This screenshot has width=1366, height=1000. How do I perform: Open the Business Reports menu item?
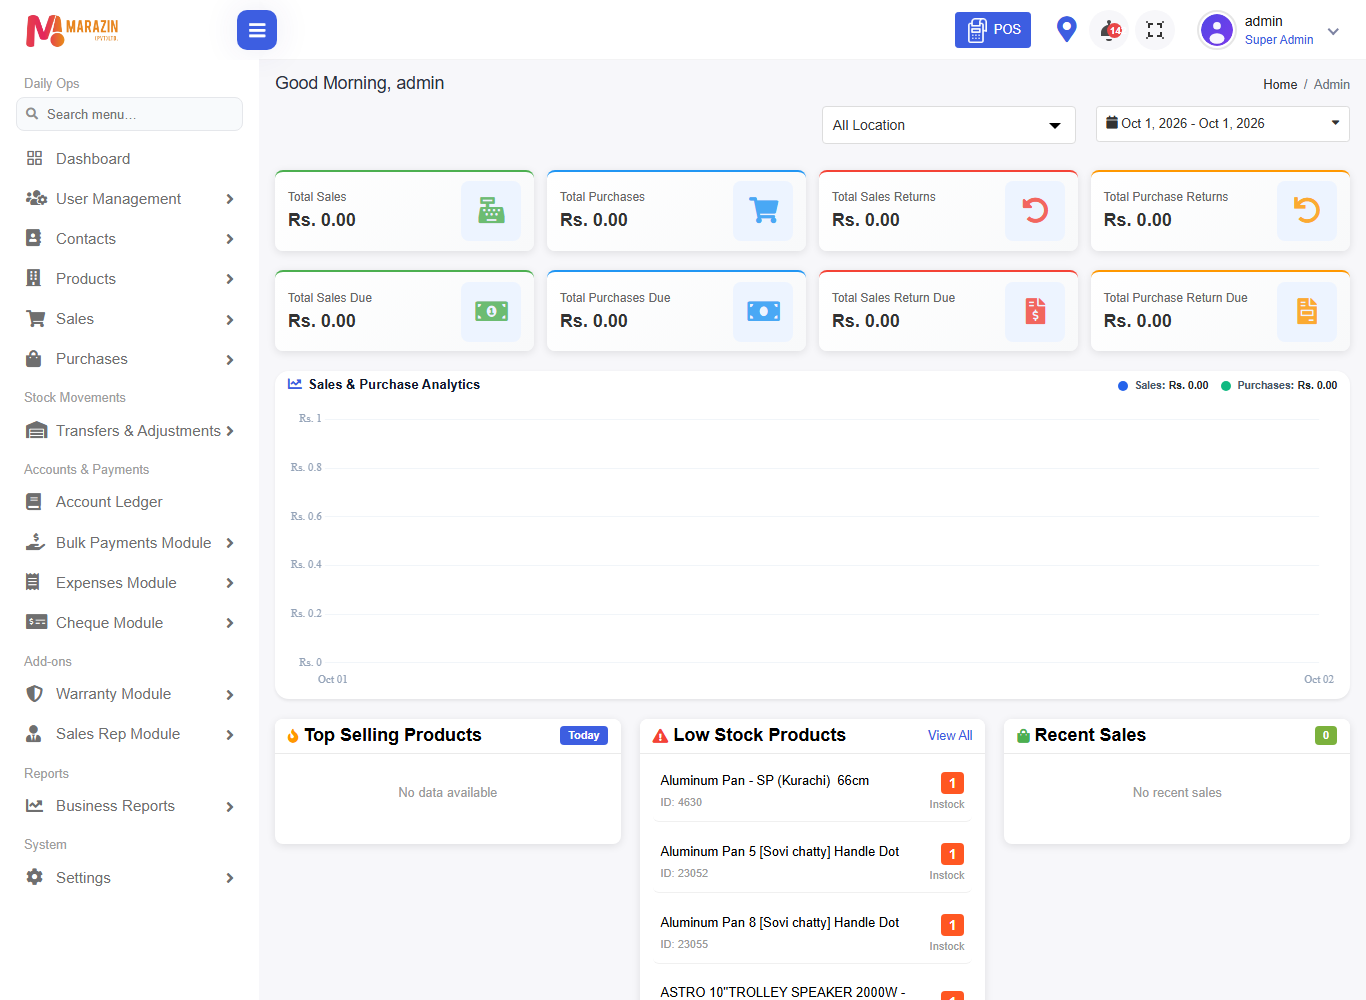tap(130, 806)
